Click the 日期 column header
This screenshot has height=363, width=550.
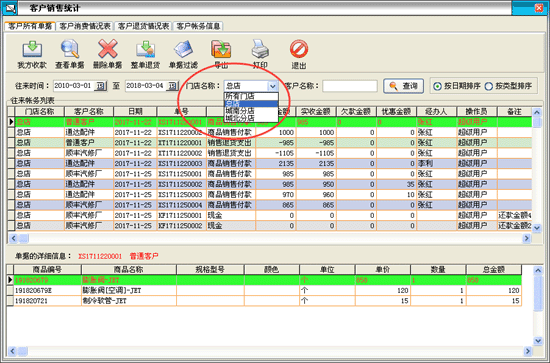pos(135,112)
